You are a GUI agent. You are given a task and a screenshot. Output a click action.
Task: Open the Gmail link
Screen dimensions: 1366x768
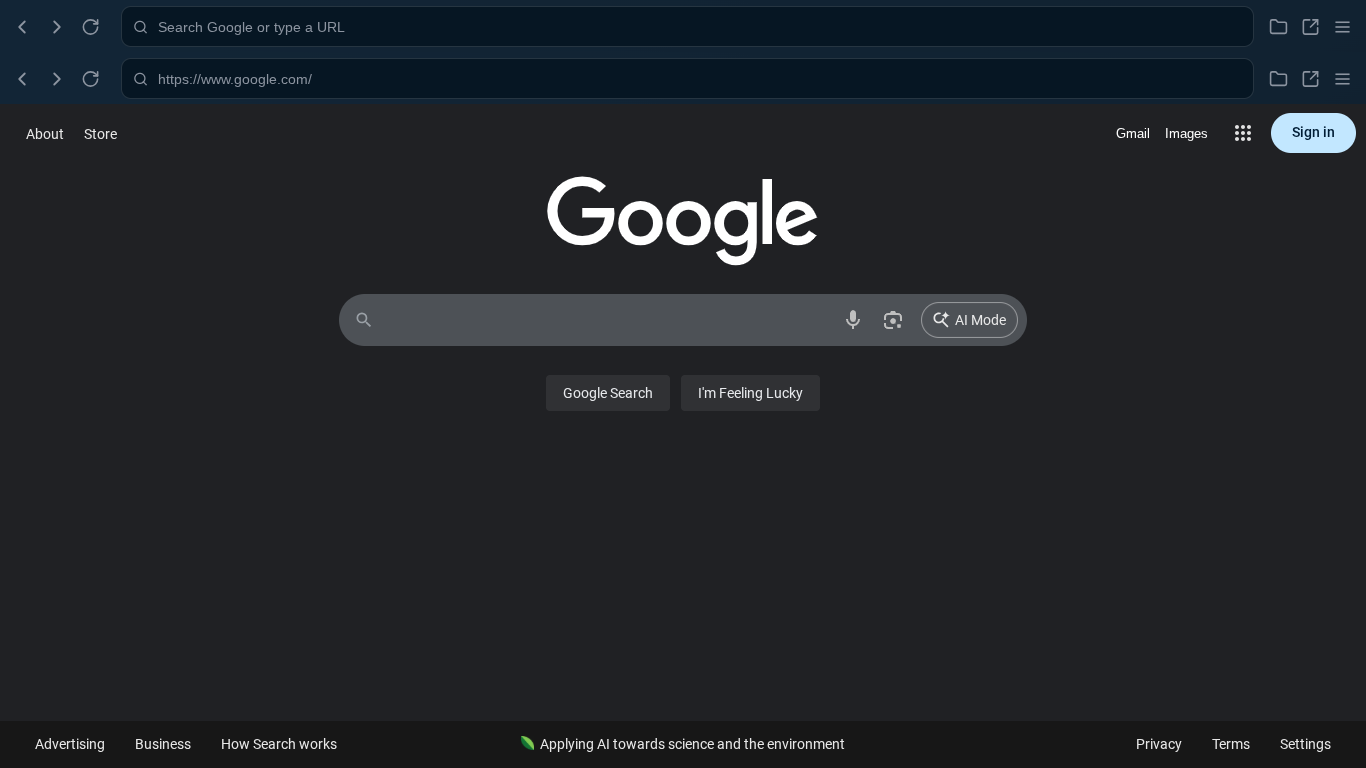coord(1132,133)
